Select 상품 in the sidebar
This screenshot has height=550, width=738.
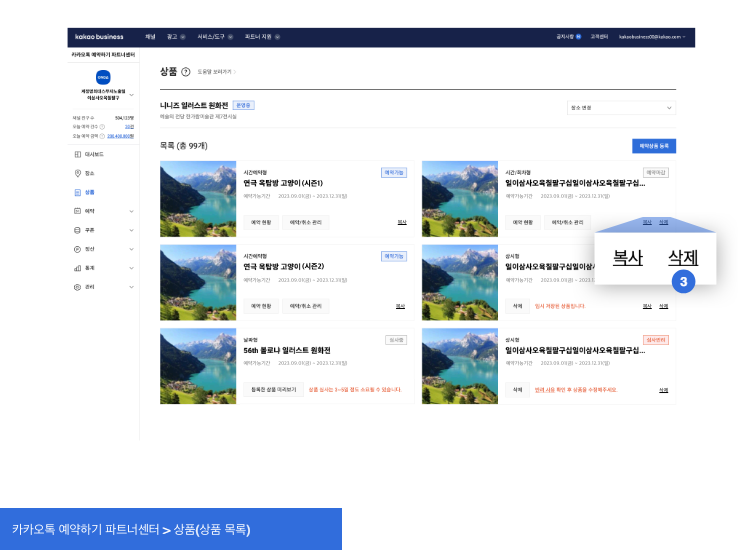pos(89,192)
